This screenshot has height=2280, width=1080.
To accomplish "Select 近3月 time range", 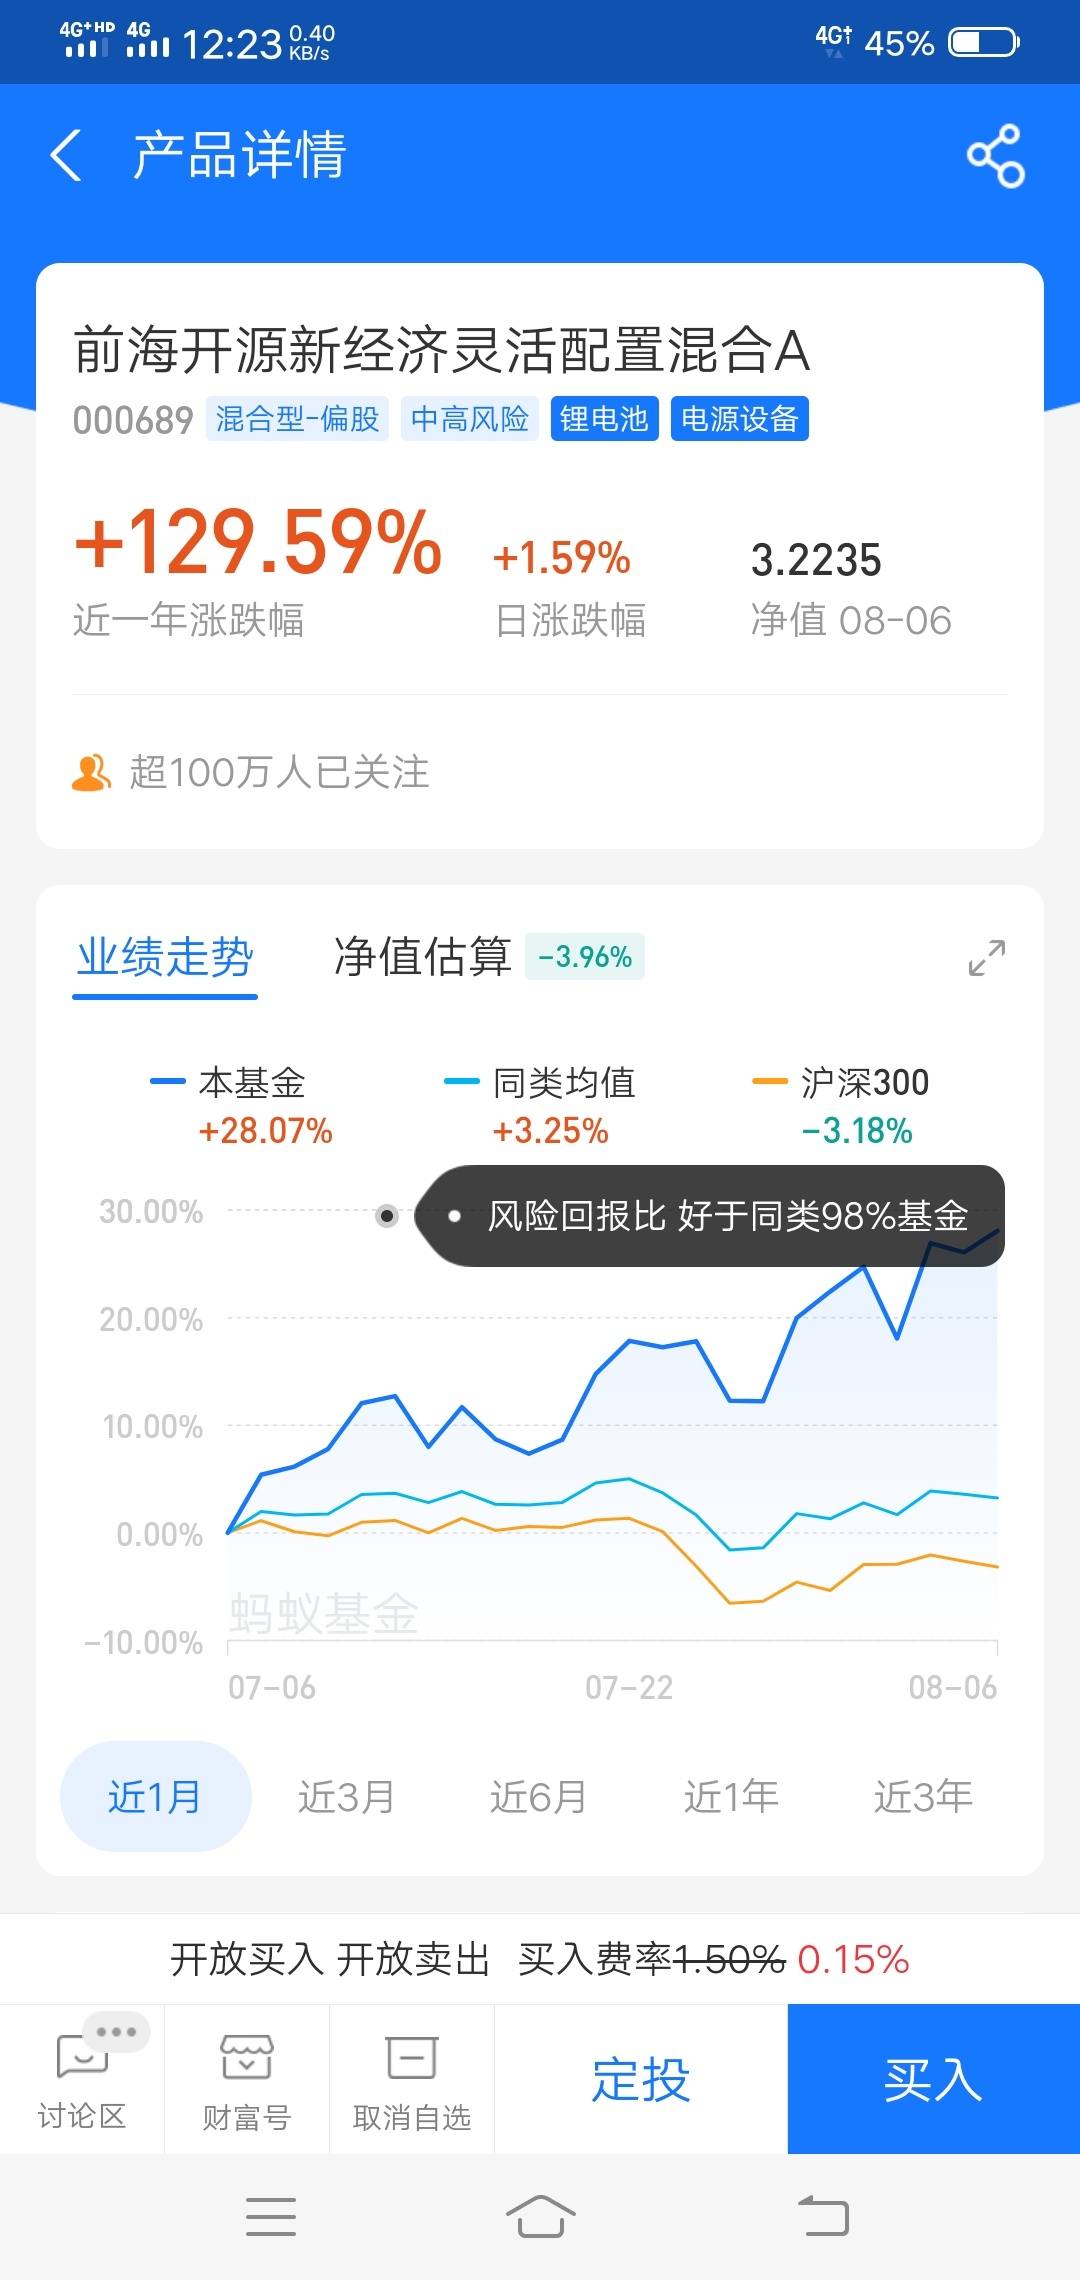I will tap(346, 1797).
